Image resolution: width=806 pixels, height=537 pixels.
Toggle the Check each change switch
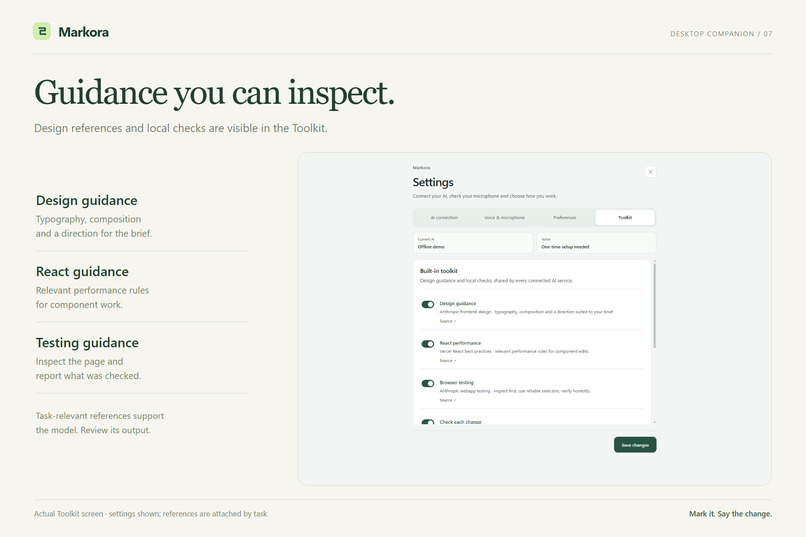click(x=428, y=422)
